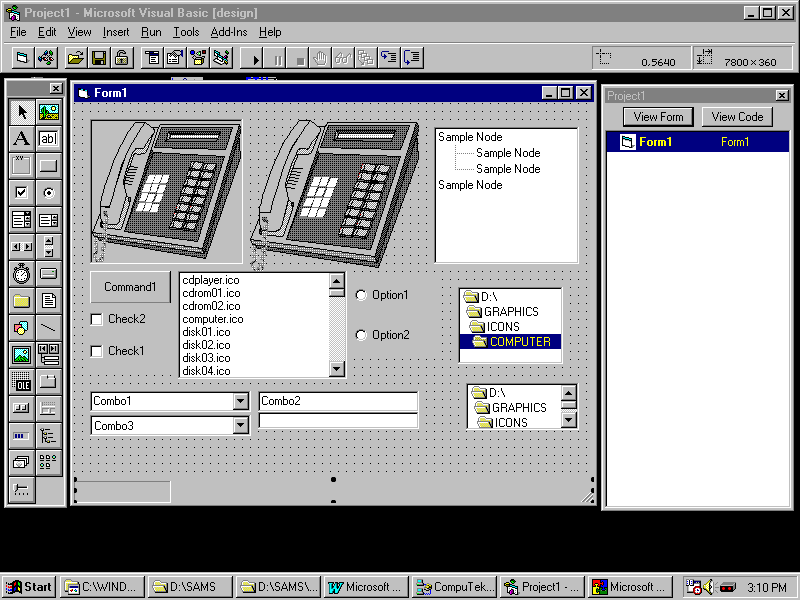Toggle the Check1 checkbox on the form
The height and width of the screenshot is (600, 800).
coord(97,351)
